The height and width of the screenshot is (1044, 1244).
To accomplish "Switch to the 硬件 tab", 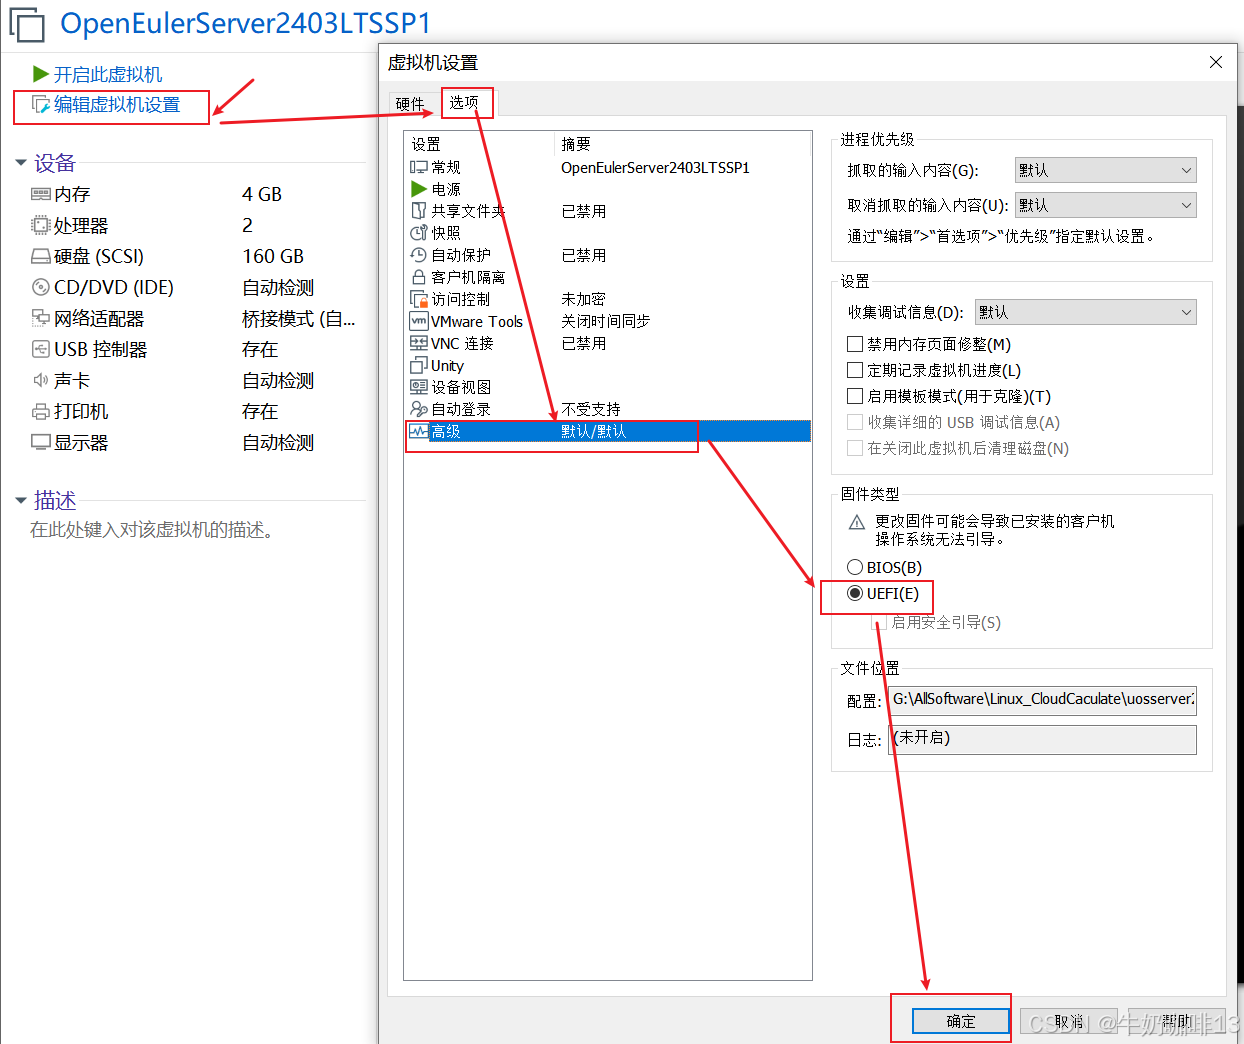I will click(410, 104).
